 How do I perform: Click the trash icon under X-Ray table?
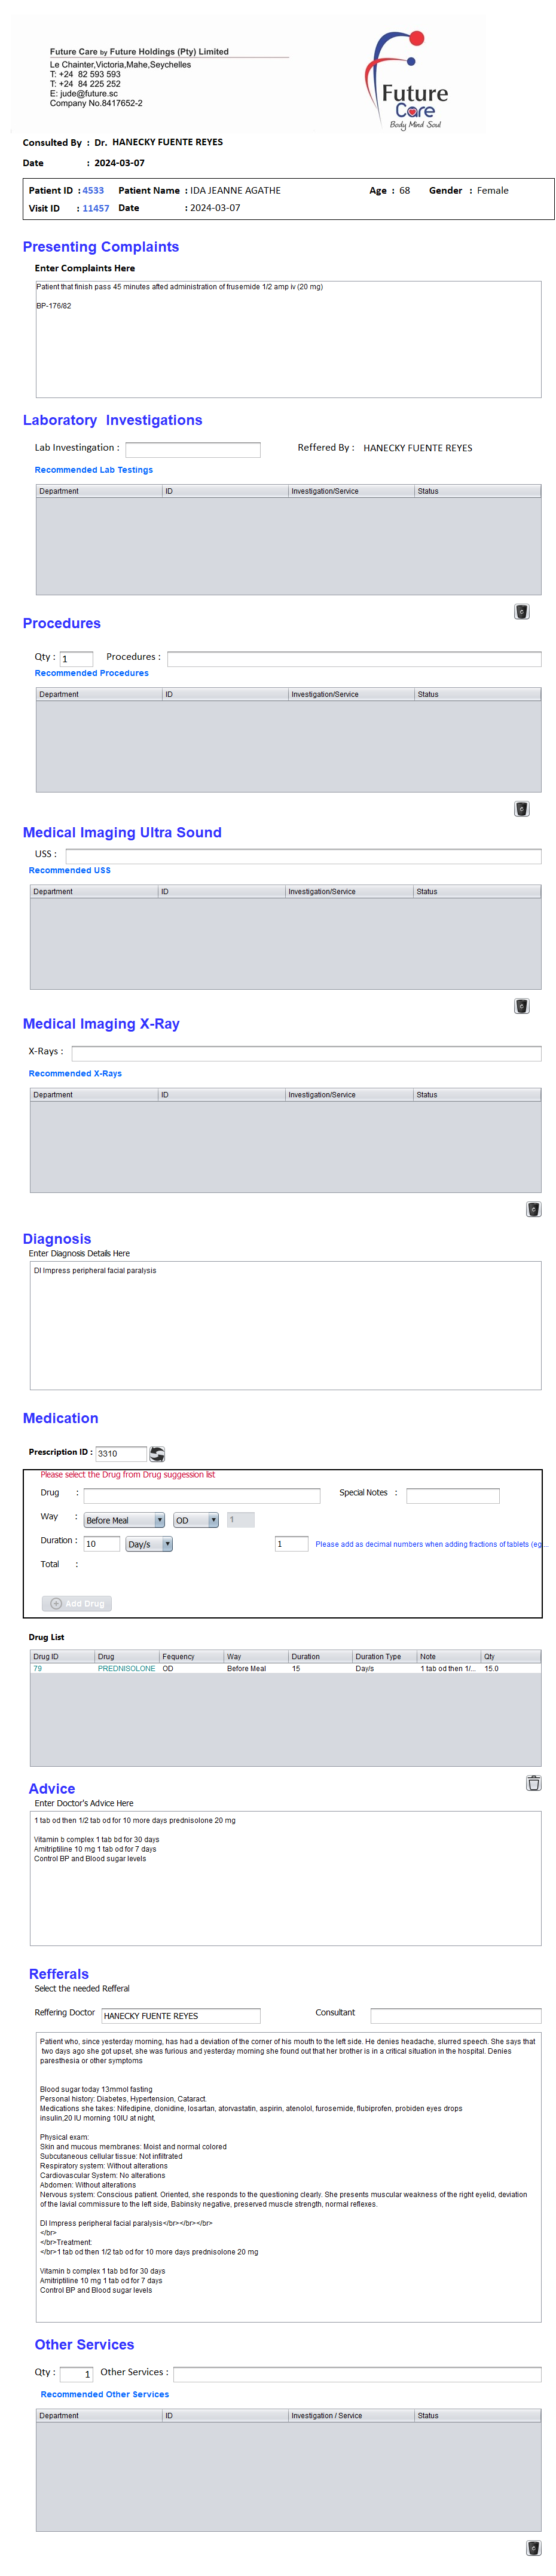[533, 1208]
